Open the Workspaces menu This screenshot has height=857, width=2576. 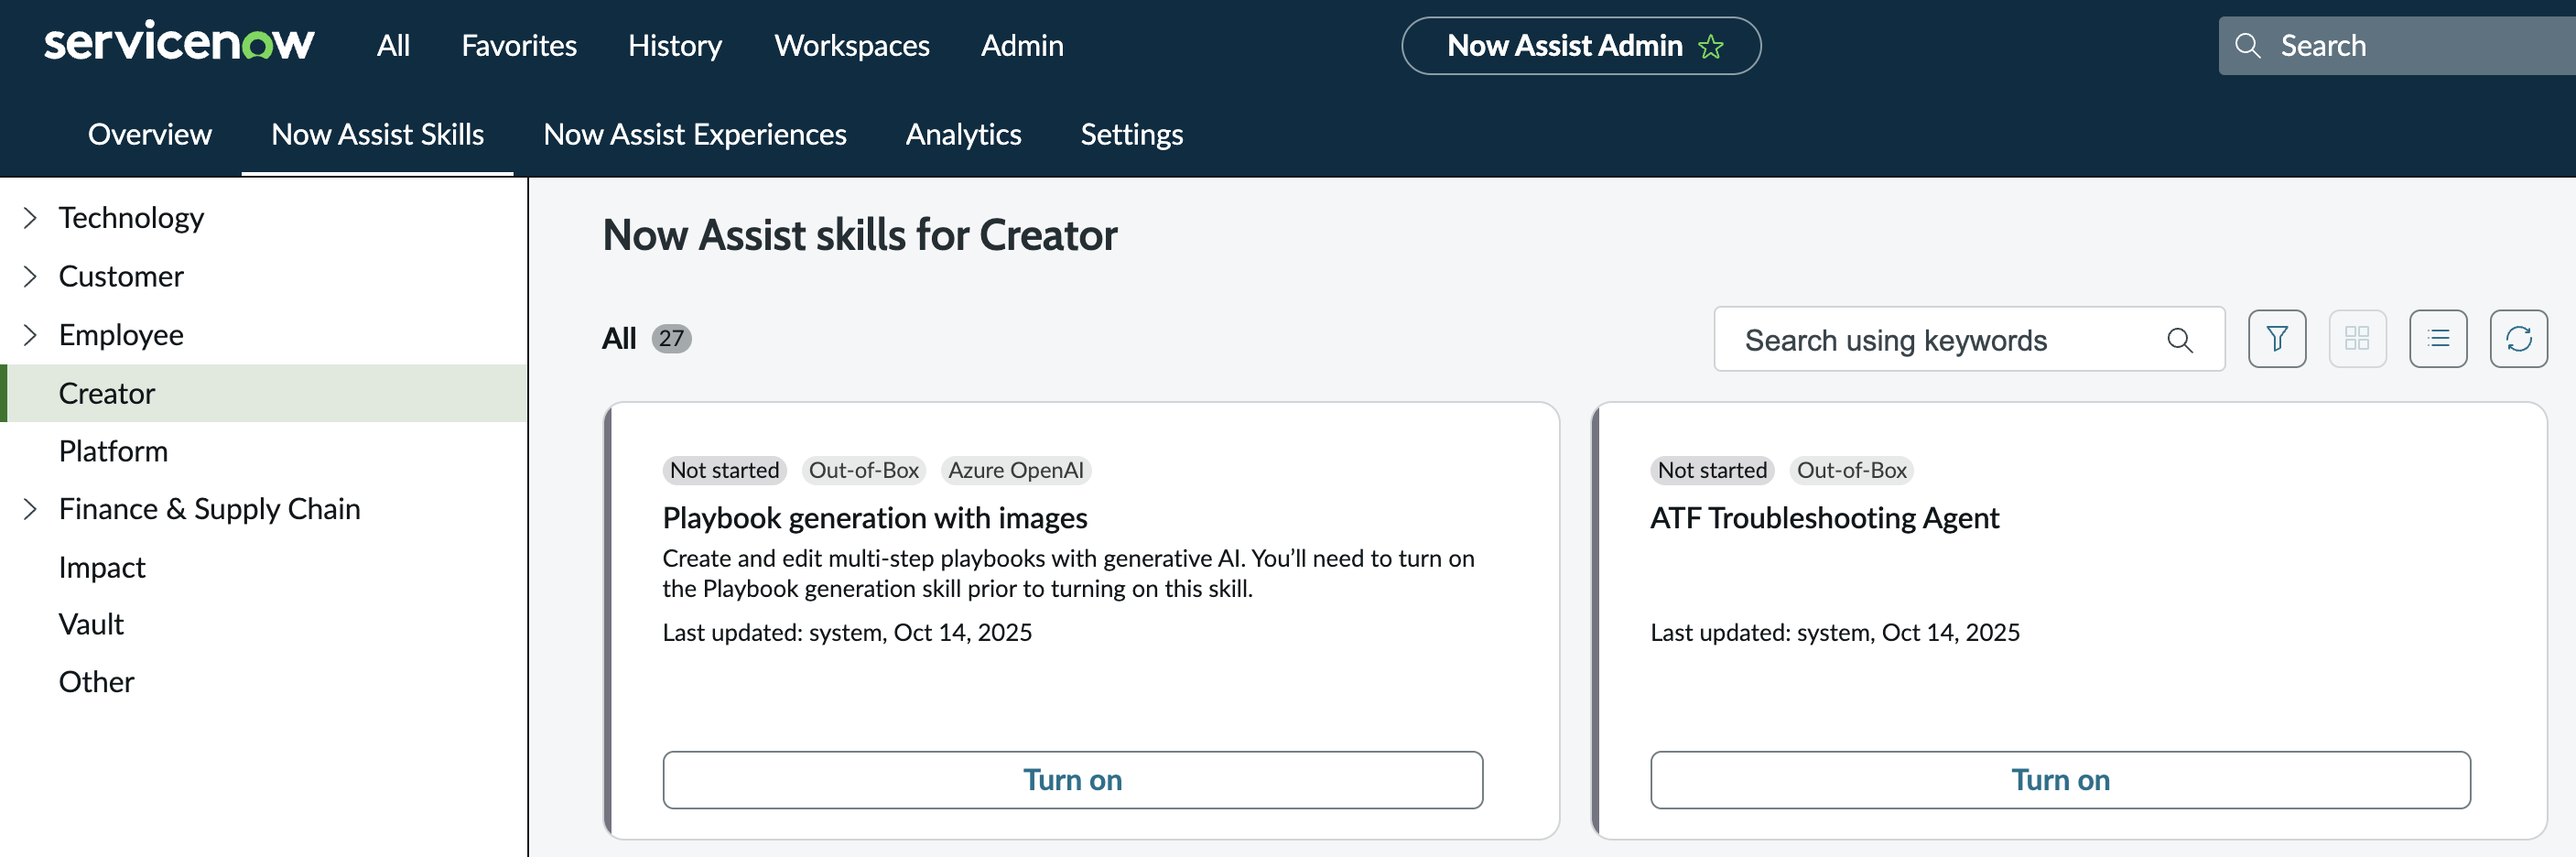tap(852, 46)
